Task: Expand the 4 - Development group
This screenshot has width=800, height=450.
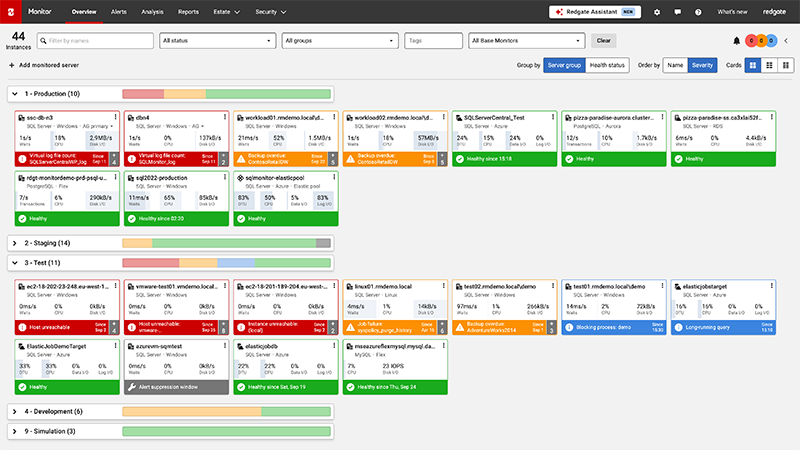Action: (x=15, y=412)
